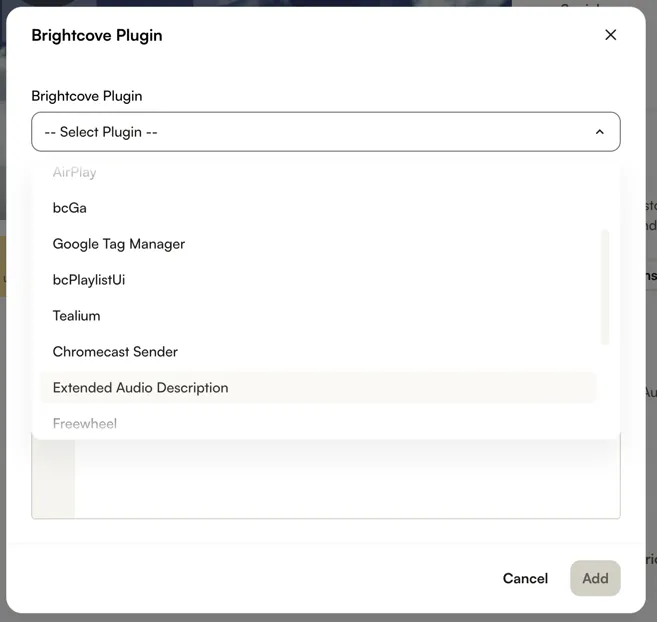Open the Select Plugin combo box

point(326,132)
